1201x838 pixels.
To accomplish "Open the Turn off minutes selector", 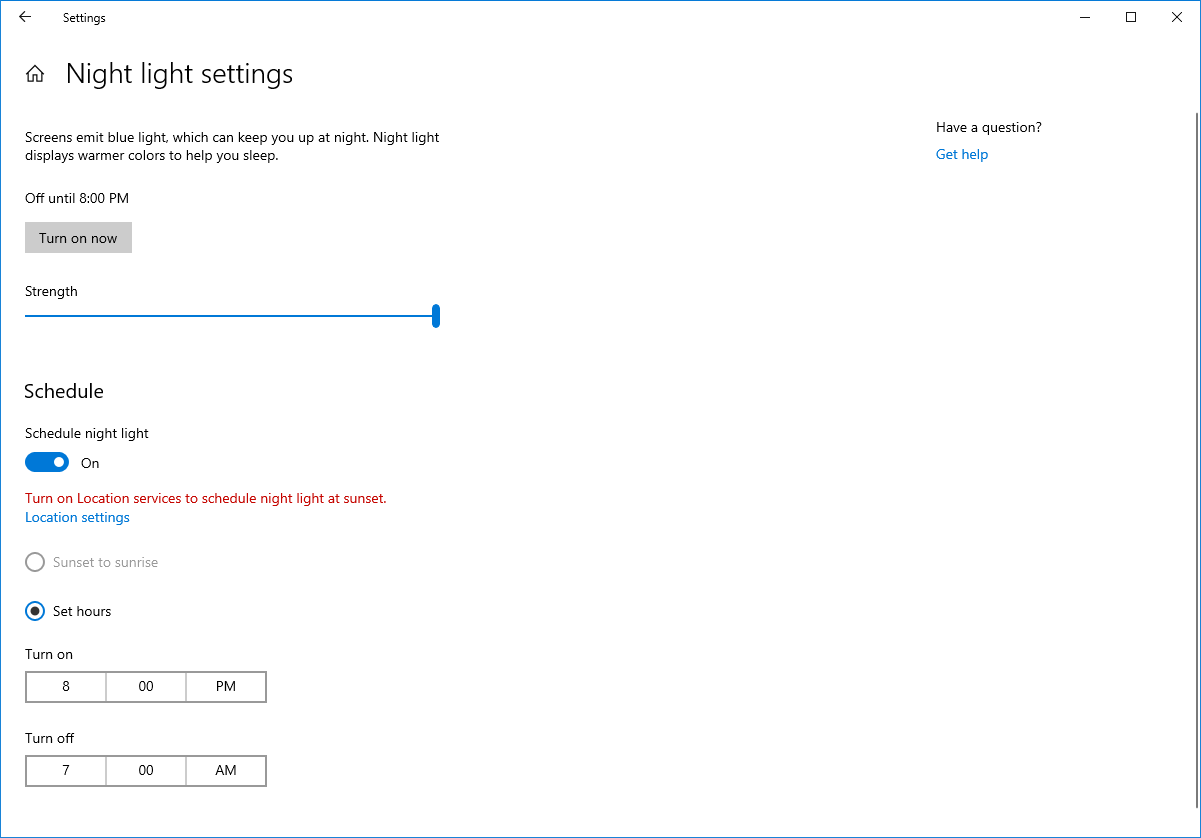I will (x=145, y=770).
